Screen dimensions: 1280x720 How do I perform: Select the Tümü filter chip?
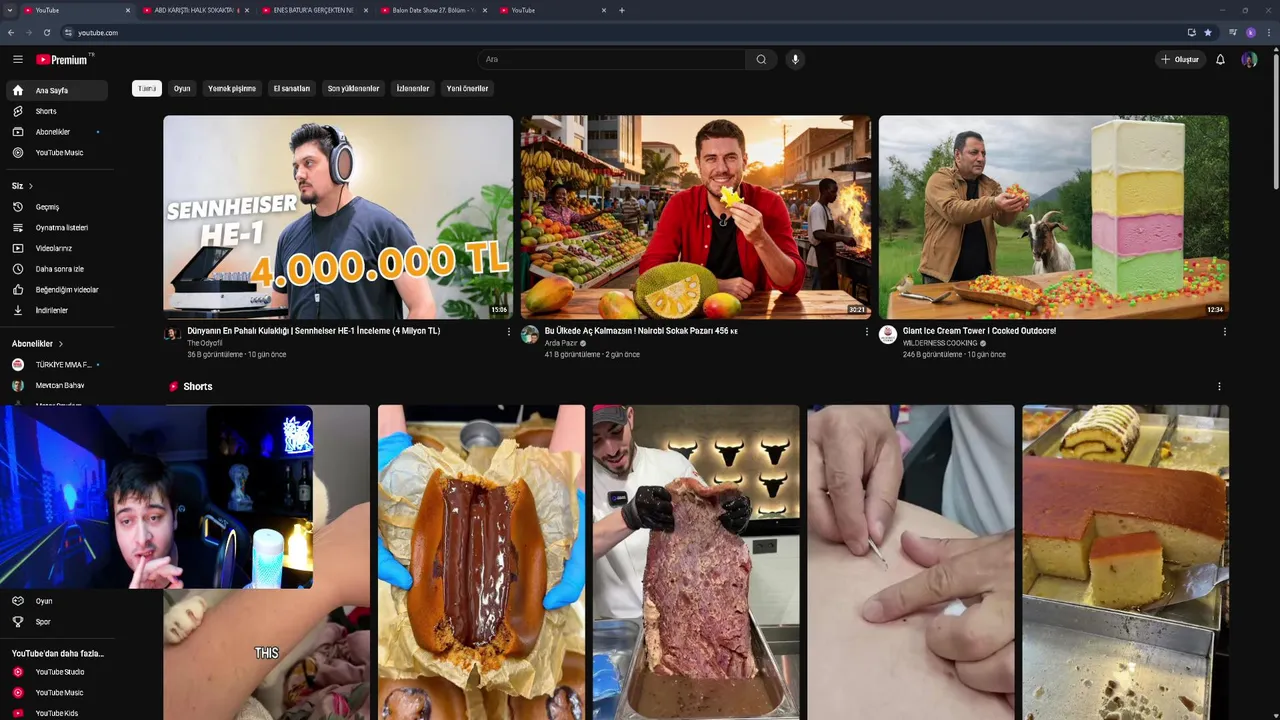(x=147, y=88)
